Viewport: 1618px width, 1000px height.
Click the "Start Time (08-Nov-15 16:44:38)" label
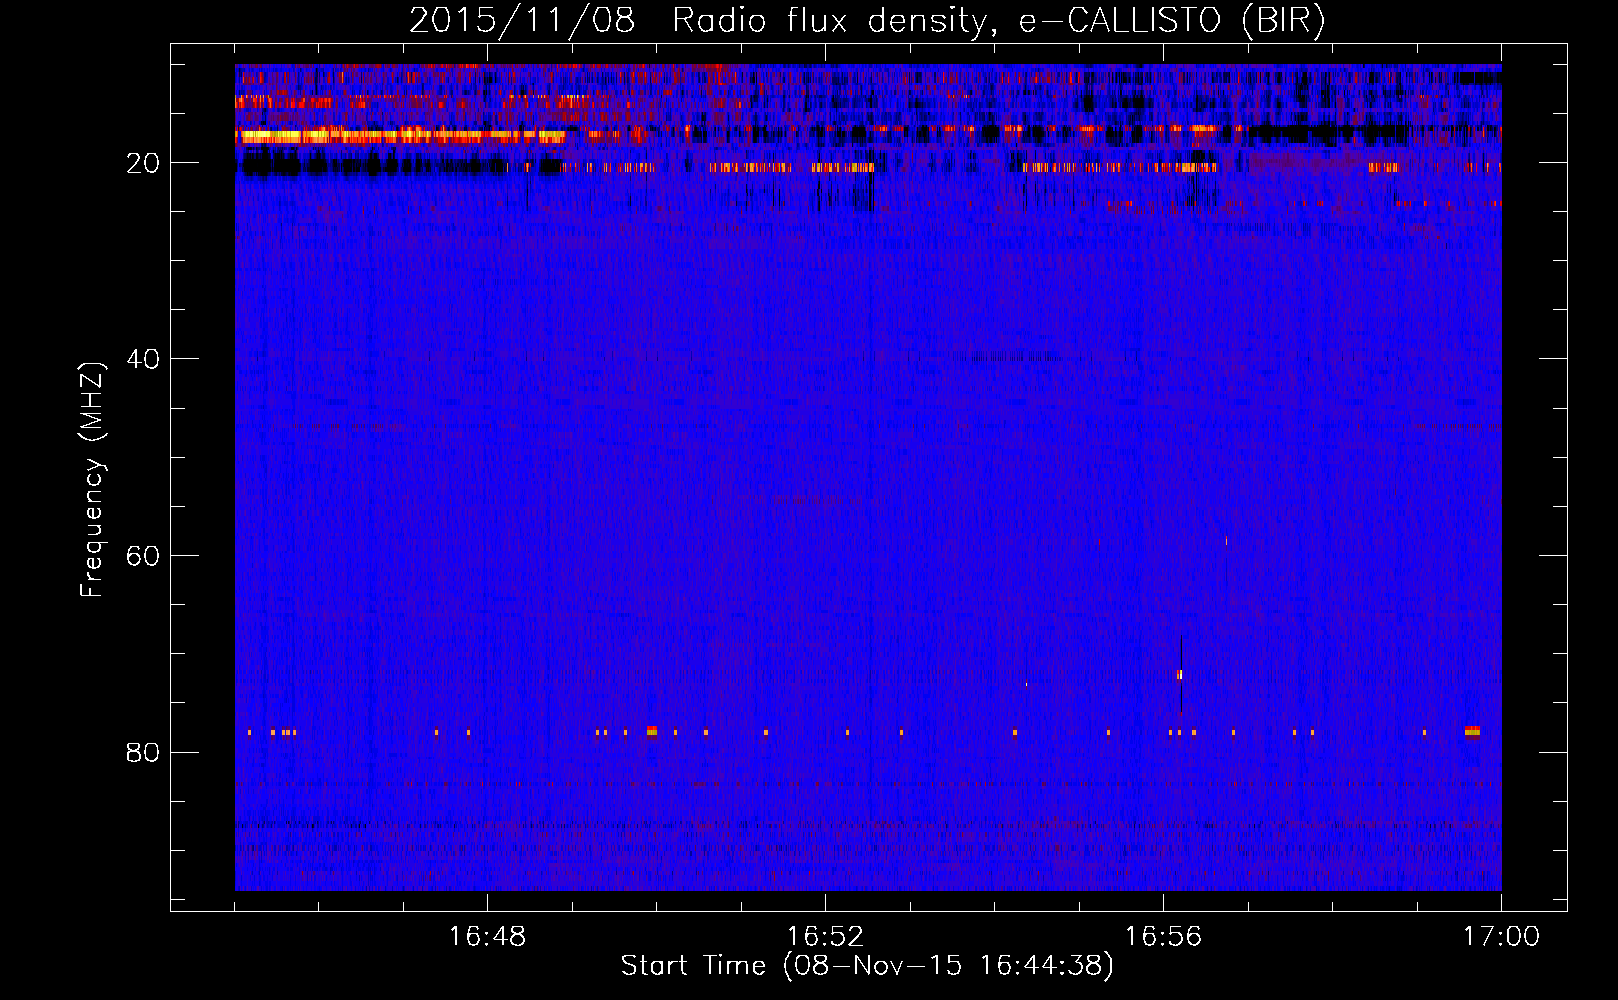[867, 966]
